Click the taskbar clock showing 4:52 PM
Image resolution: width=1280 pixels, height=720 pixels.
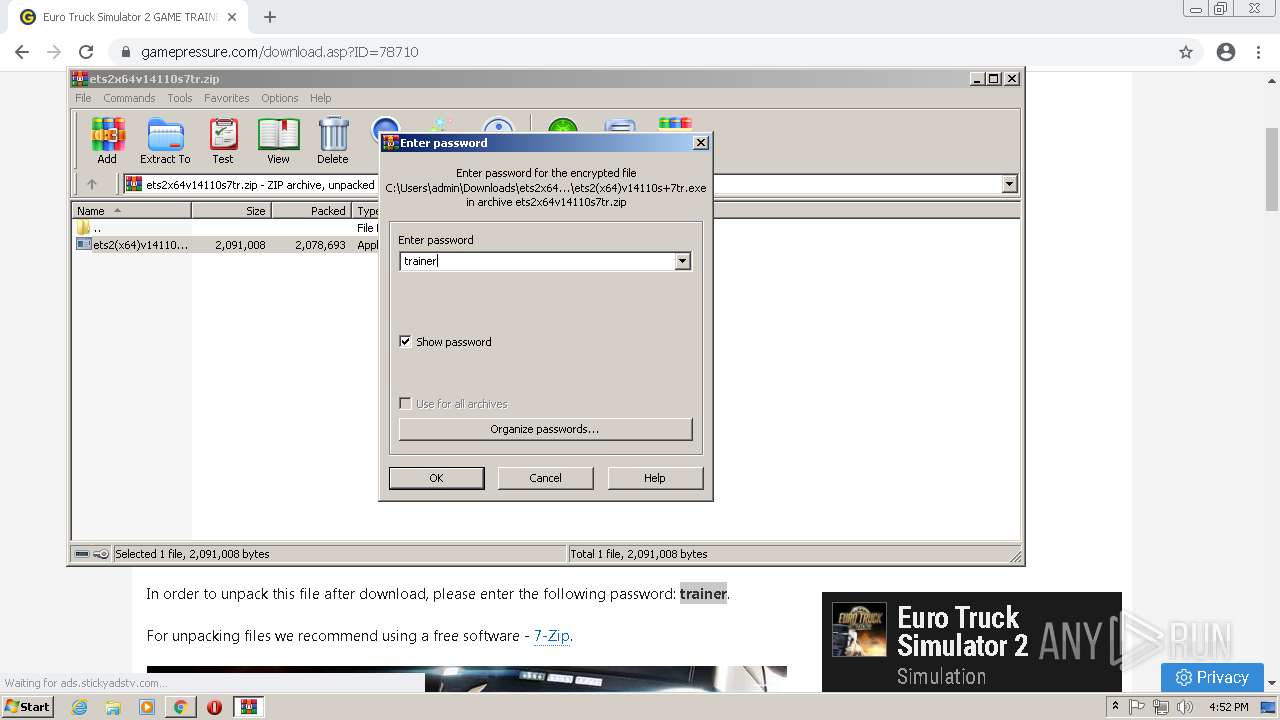click(1229, 707)
